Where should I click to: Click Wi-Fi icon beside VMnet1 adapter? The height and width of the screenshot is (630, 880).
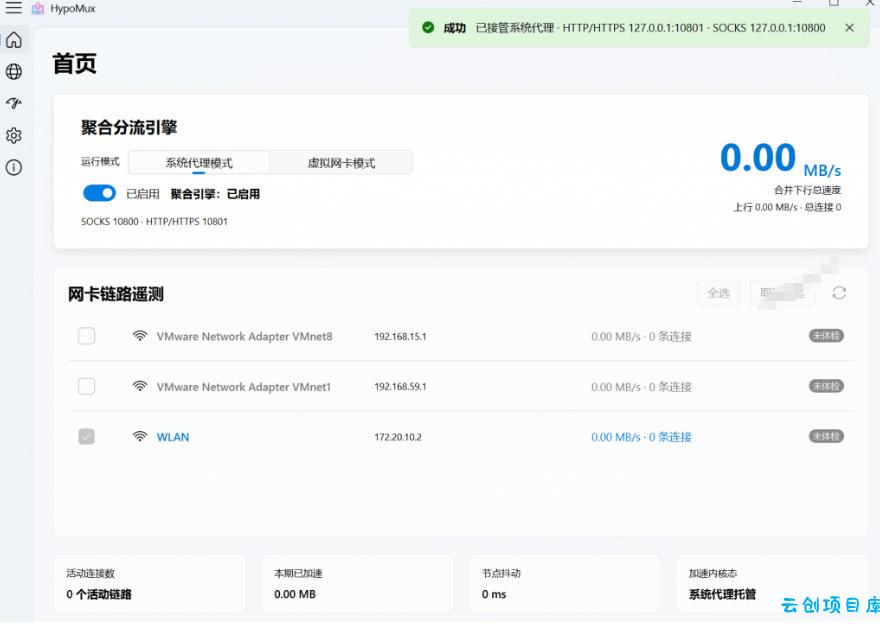point(140,386)
